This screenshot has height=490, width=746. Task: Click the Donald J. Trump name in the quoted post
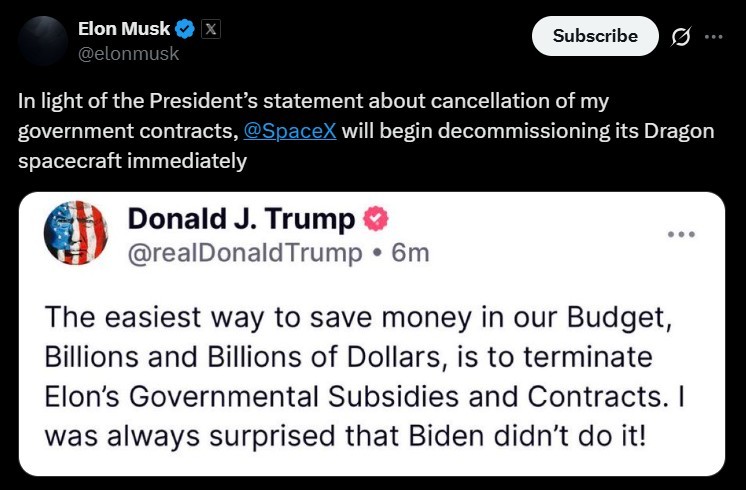tap(241, 219)
